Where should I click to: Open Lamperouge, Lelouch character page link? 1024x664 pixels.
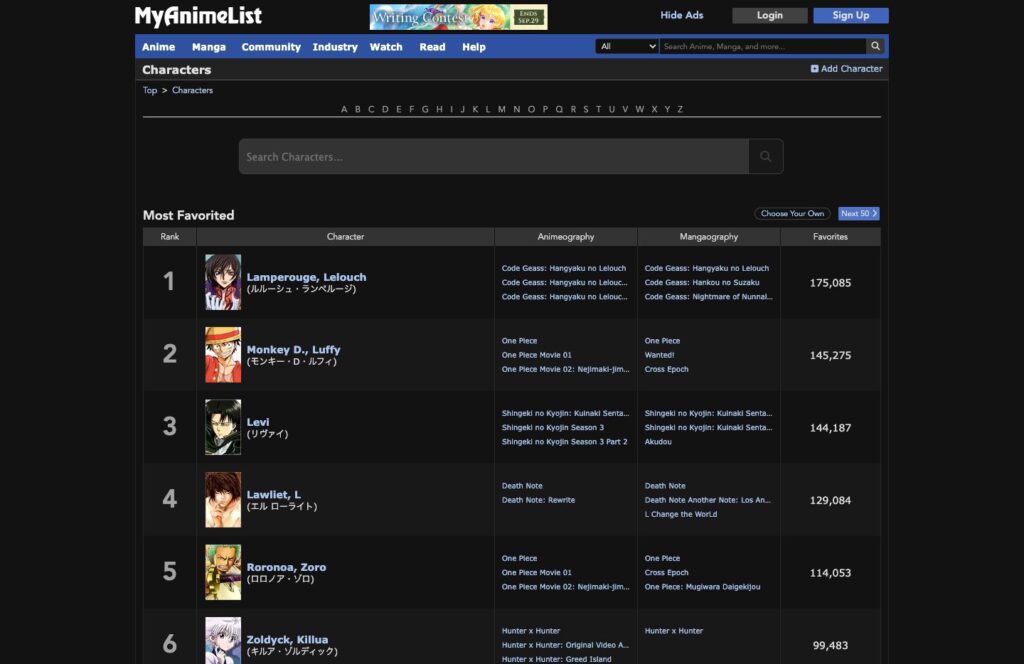tap(306, 277)
